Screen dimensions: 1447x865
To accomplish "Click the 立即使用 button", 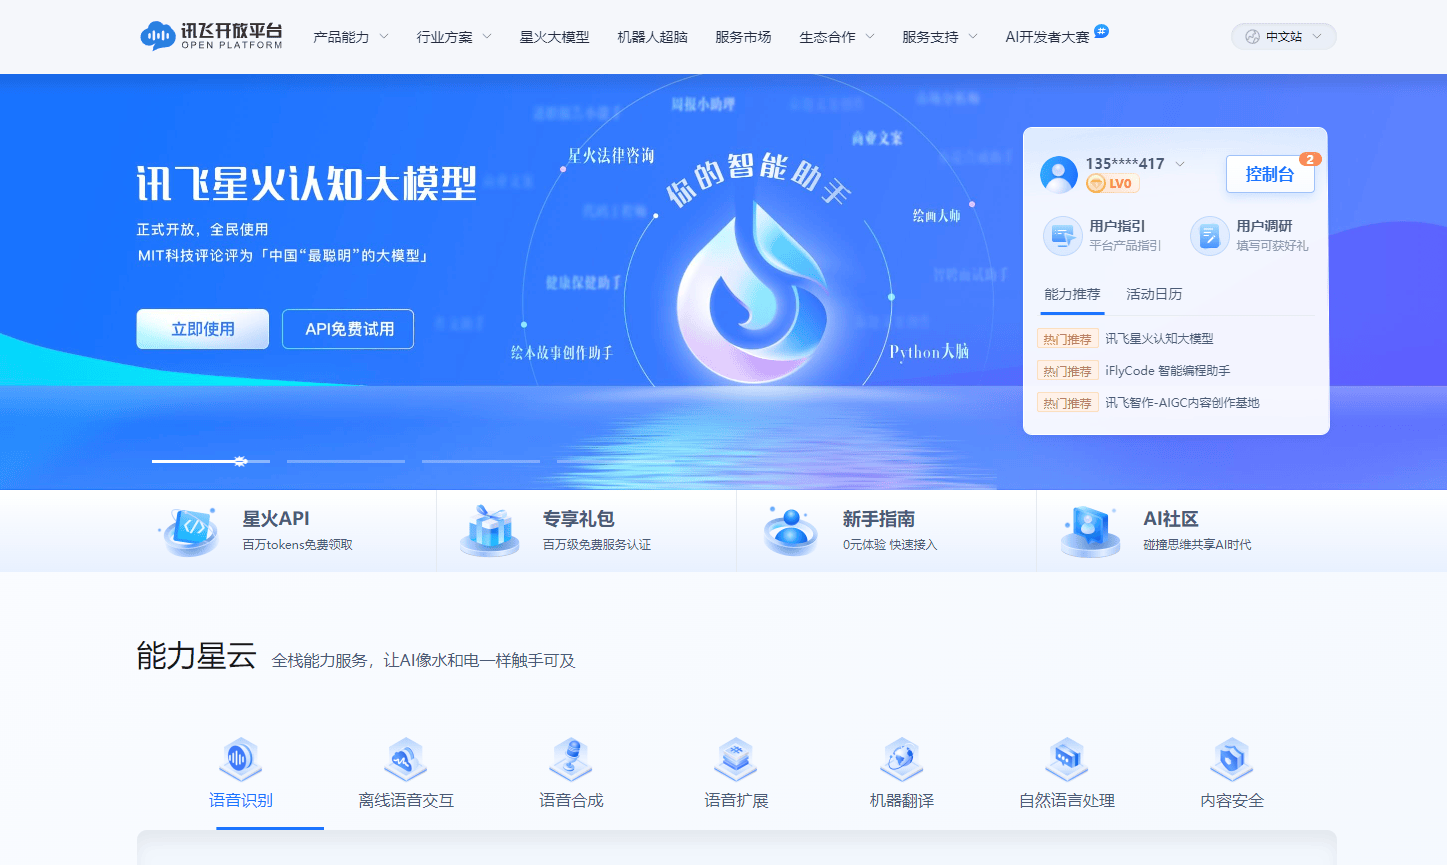I will coord(203,329).
